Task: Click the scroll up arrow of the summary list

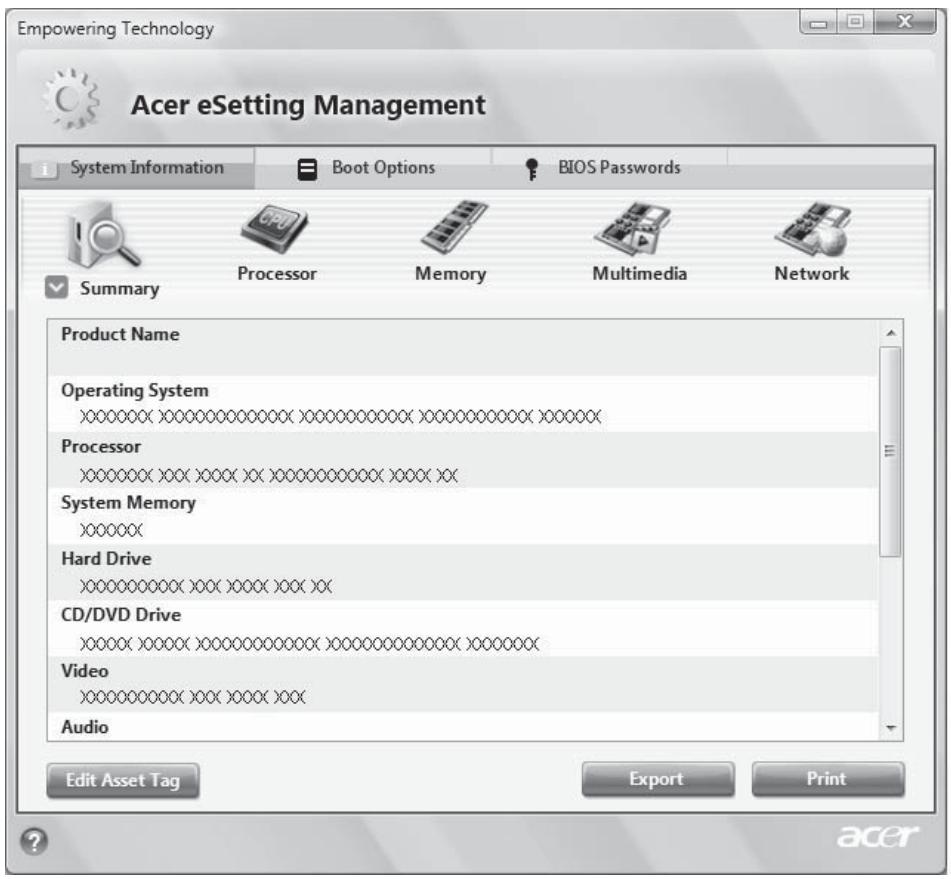Action: [890, 333]
